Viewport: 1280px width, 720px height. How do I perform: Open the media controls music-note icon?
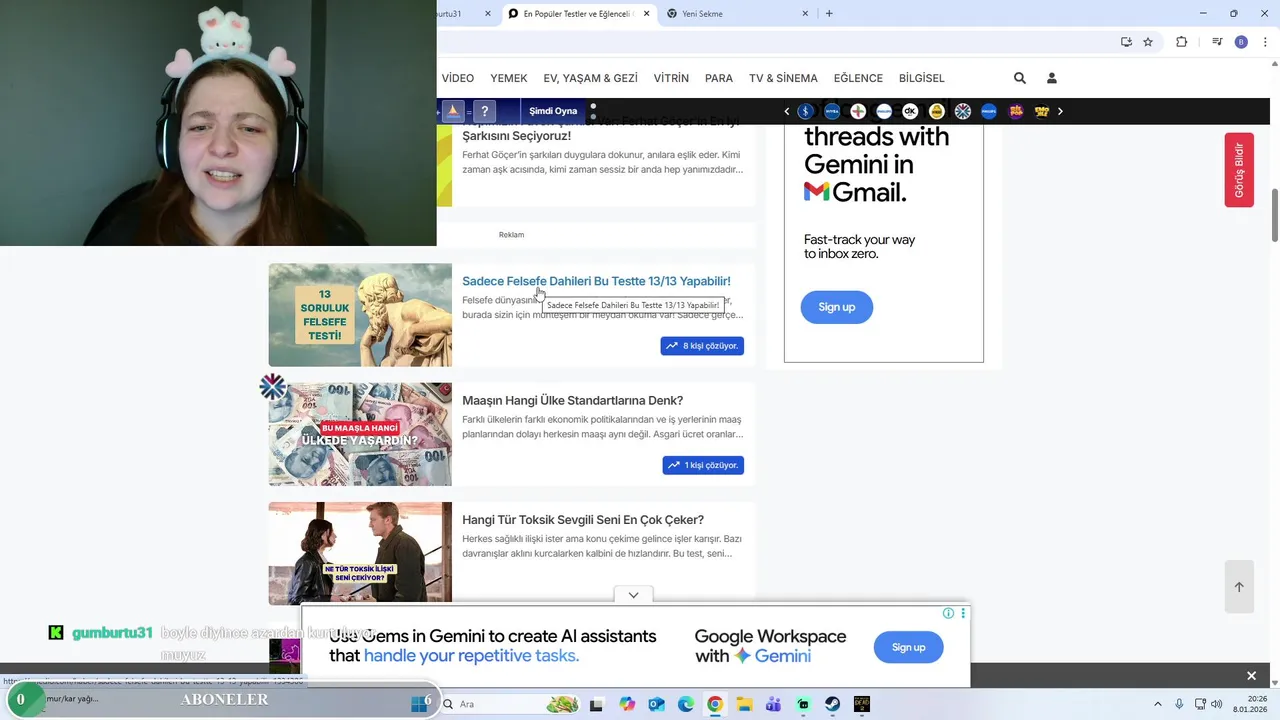(1217, 42)
